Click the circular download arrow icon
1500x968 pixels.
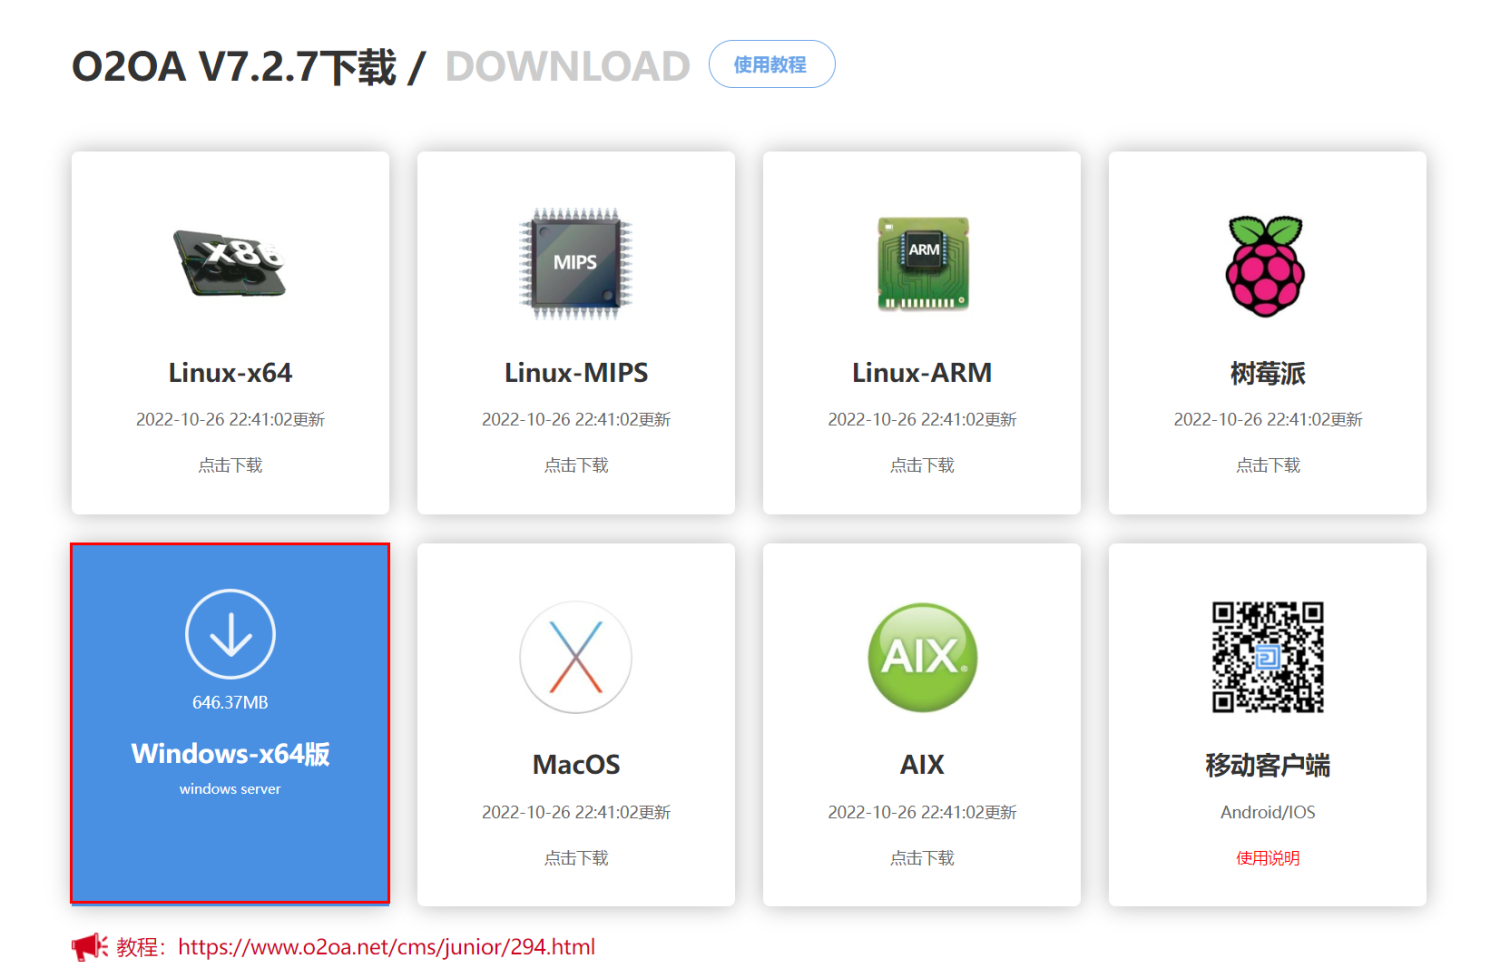230,635
